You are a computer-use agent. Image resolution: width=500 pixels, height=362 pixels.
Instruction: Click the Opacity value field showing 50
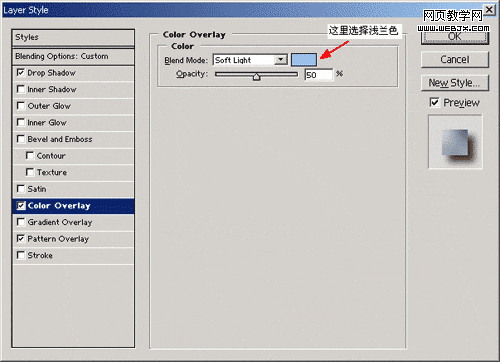(319, 75)
